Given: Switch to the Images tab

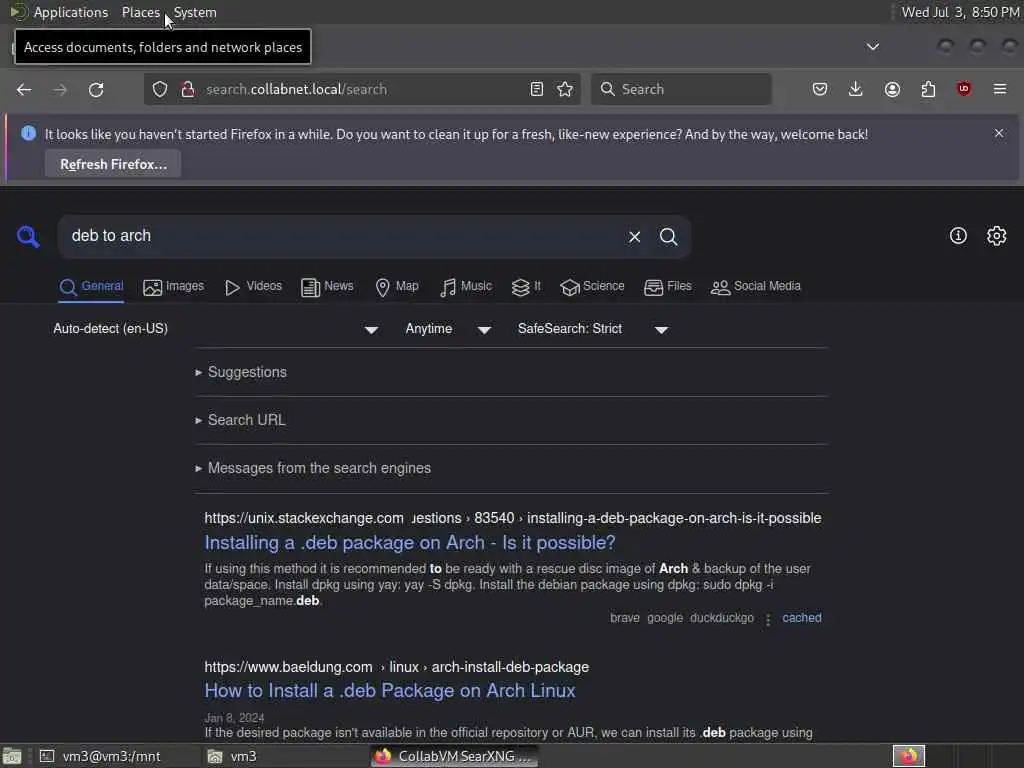Looking at the screenshot, I should click(174, 287).
